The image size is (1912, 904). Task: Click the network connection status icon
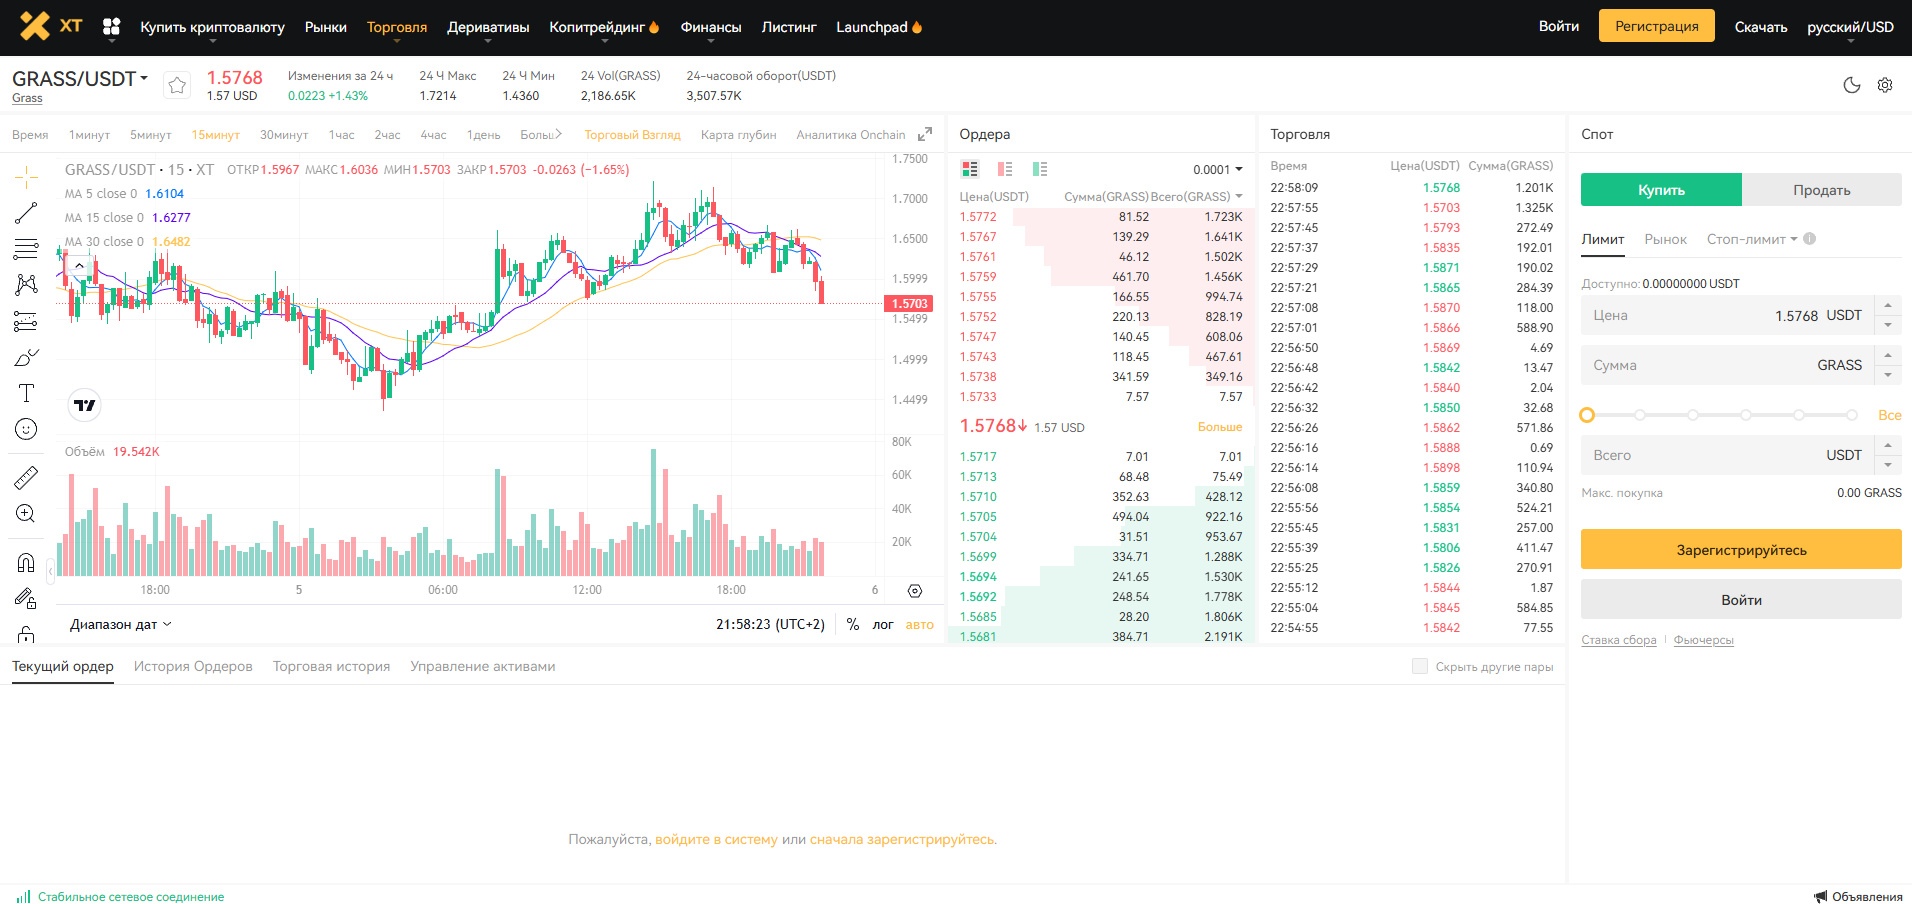tap(23, 897)
